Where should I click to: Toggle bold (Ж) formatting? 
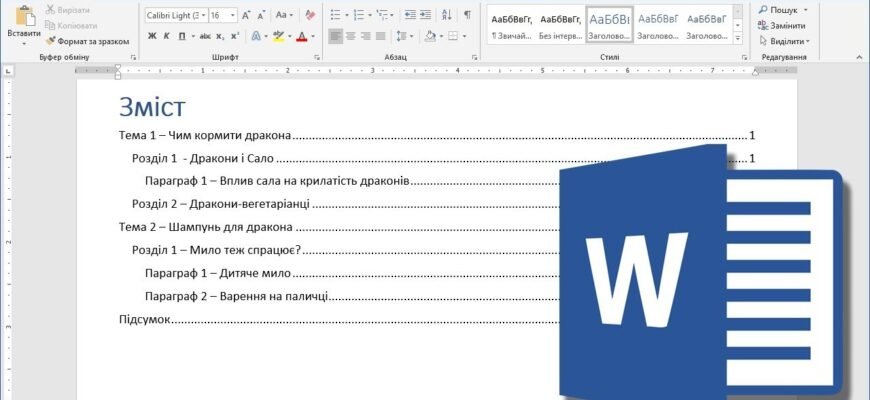(x=152, y=36)
